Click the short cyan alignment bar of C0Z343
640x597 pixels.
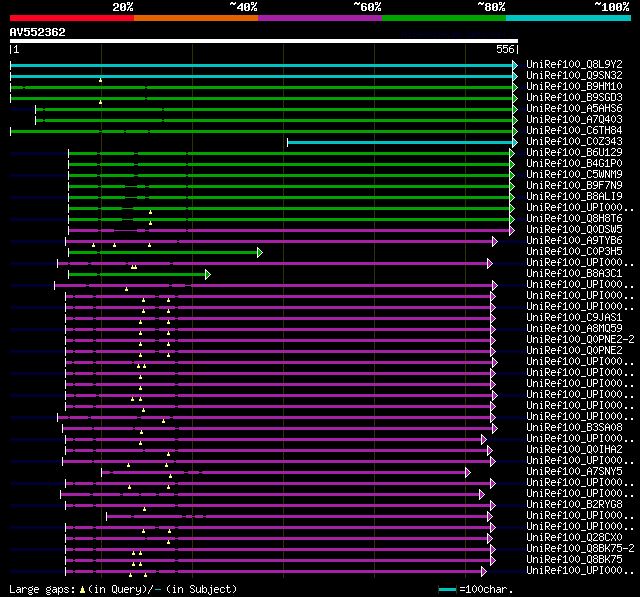400,142
